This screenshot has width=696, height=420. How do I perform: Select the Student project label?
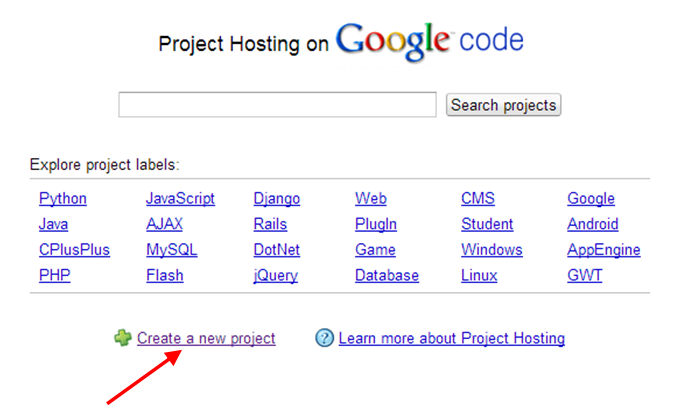(487, 225)
